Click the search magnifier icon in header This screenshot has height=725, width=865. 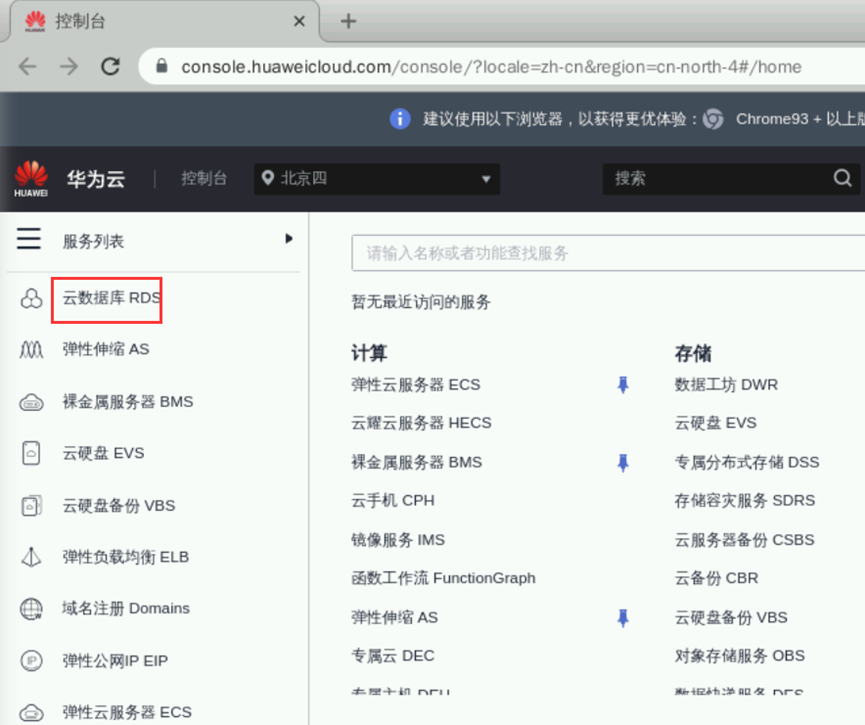(x=842, y=178)
